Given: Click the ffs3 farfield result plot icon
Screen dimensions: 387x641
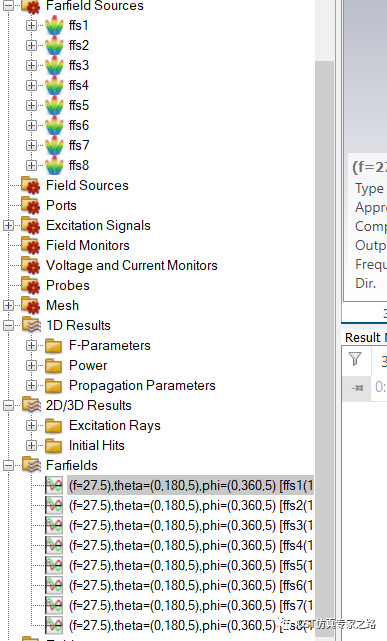Looking at the screenshot, I should 54,526.
